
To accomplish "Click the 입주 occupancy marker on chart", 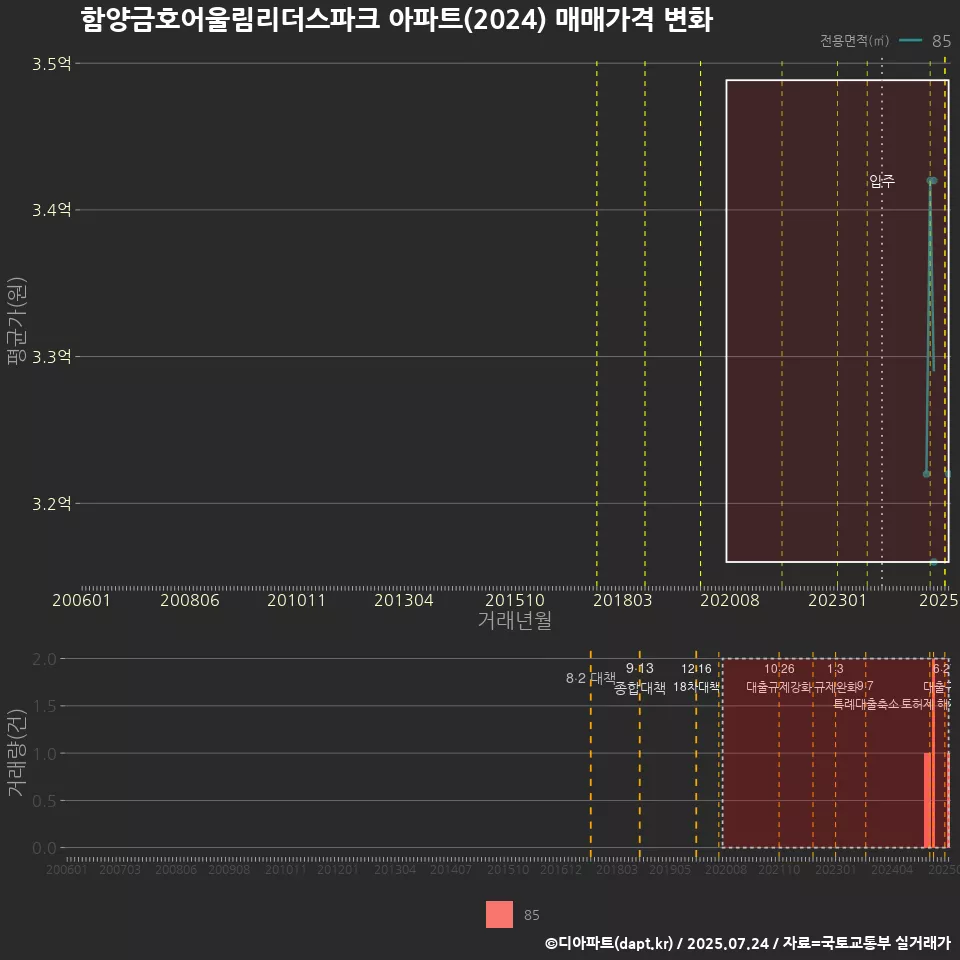I will pos(880,182).
